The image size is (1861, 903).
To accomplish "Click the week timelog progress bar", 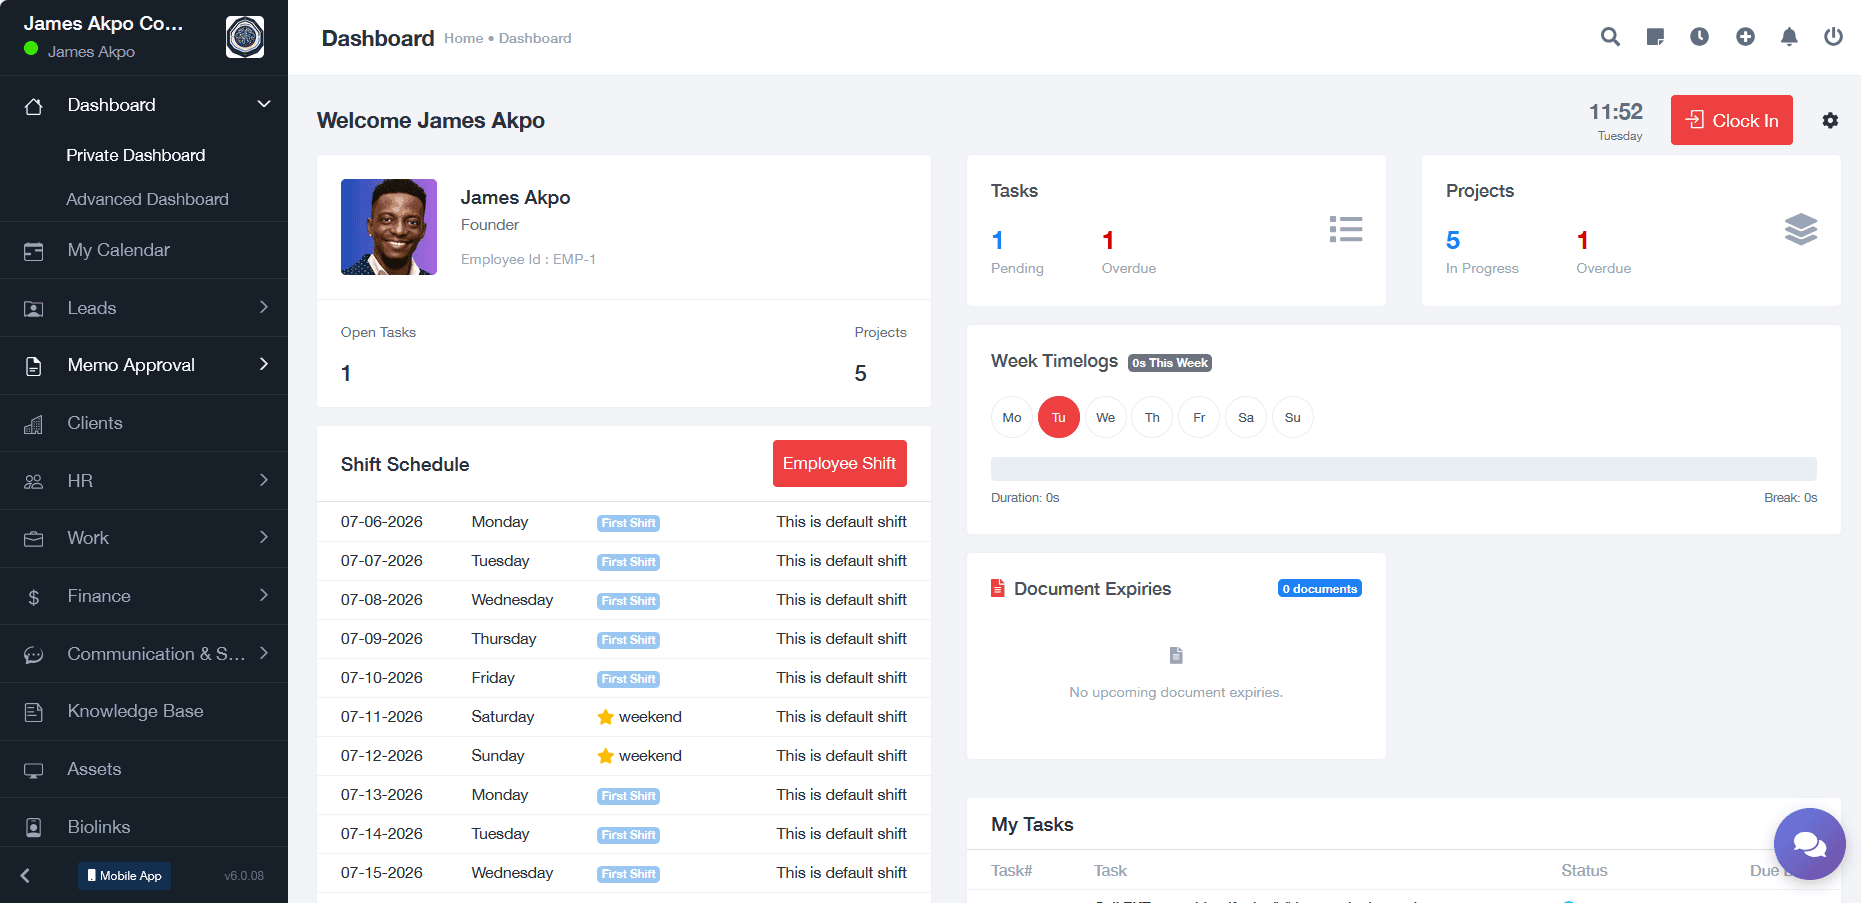I will [1404, 469].
